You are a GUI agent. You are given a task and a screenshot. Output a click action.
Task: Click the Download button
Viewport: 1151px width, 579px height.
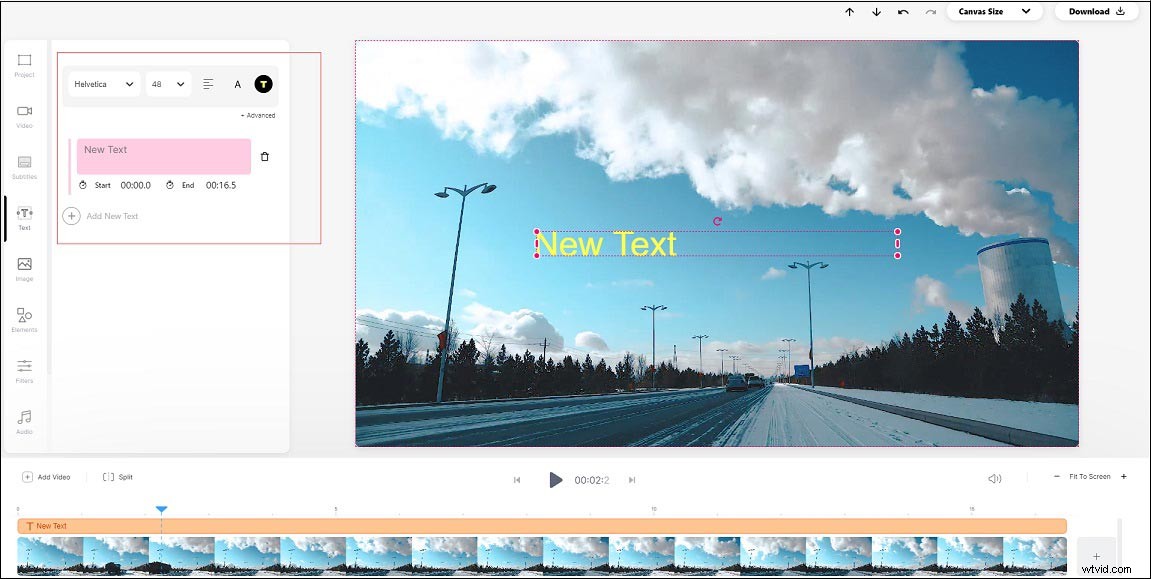tap(1095, 11)
